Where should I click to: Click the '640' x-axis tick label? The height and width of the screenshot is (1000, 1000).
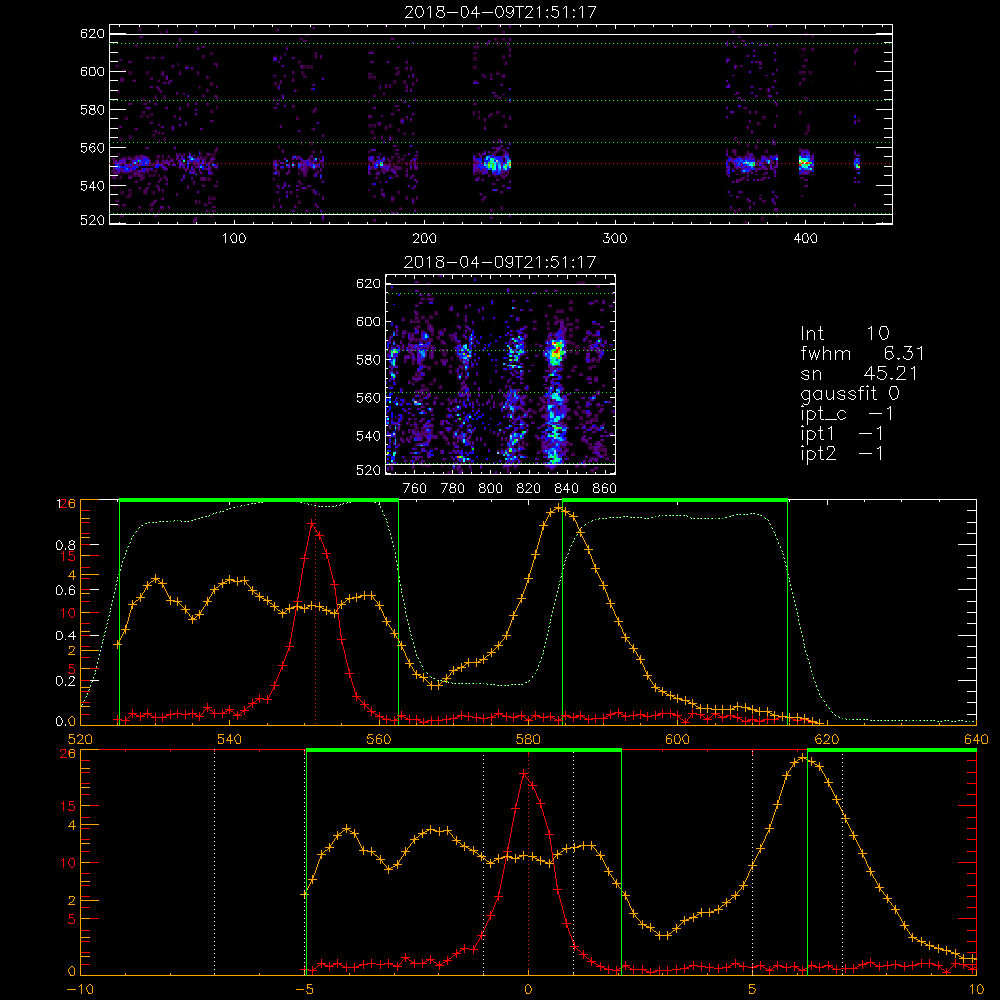[x=976, y=740]
